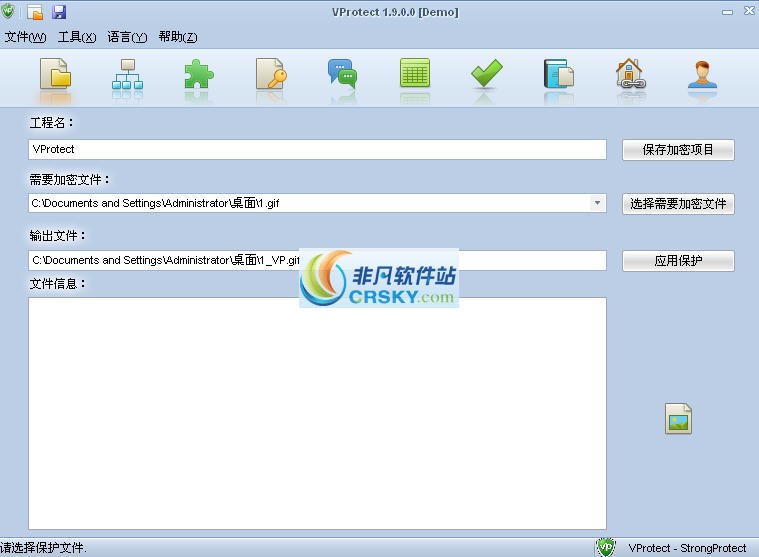Click the VP shield icon in status bar
This screenshot has width=759, height=557.
click(x=605, y=547)
